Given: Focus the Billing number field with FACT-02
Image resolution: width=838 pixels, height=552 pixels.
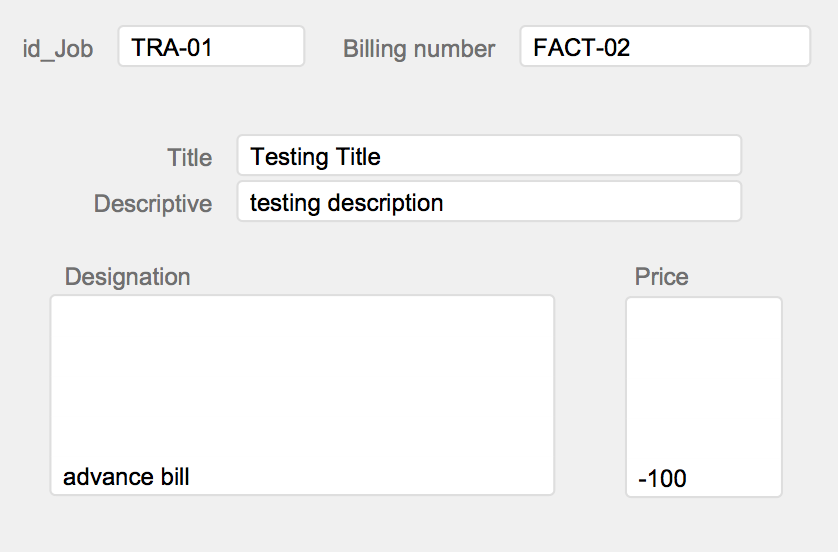Looking at the screenshot, I should point(665,46).
